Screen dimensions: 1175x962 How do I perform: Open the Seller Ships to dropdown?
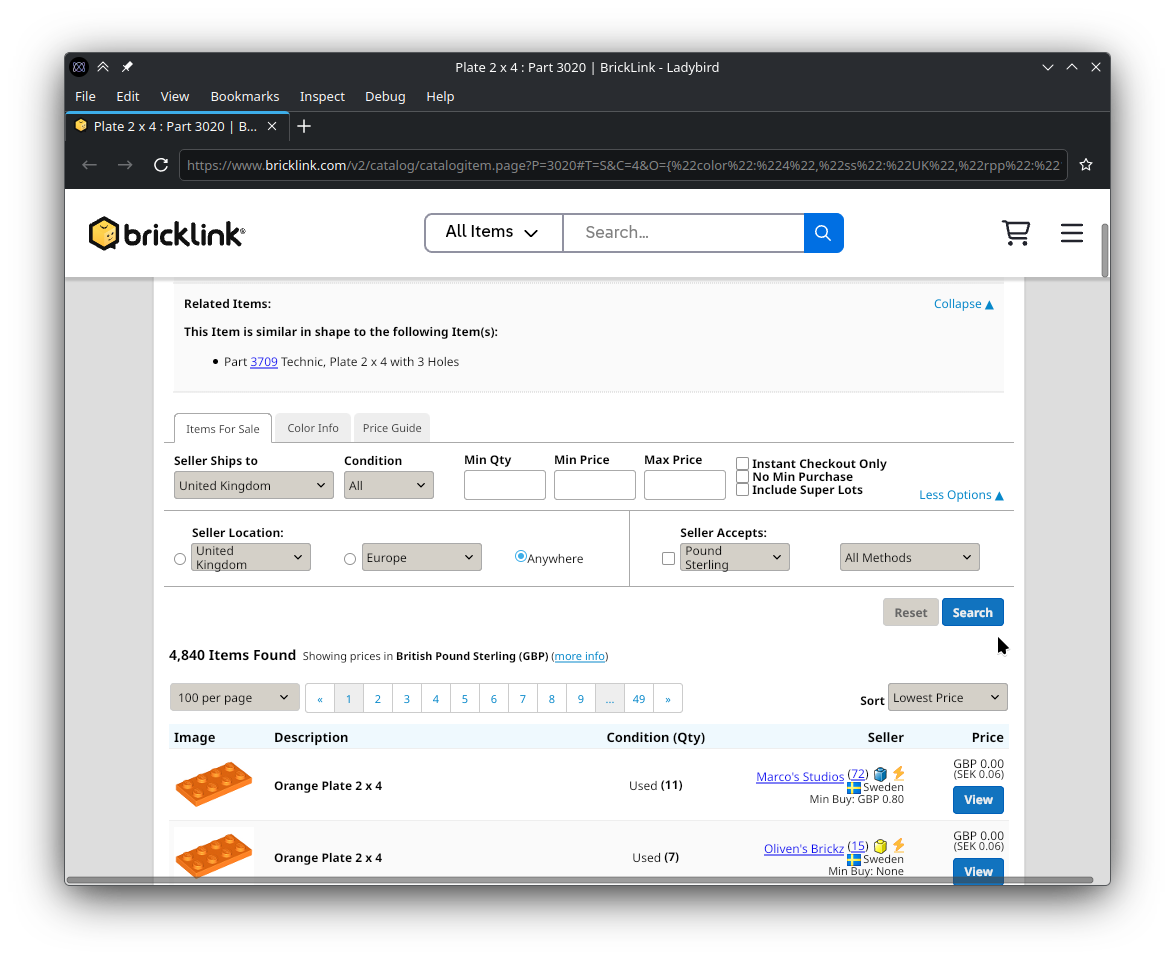pos(253,485)
